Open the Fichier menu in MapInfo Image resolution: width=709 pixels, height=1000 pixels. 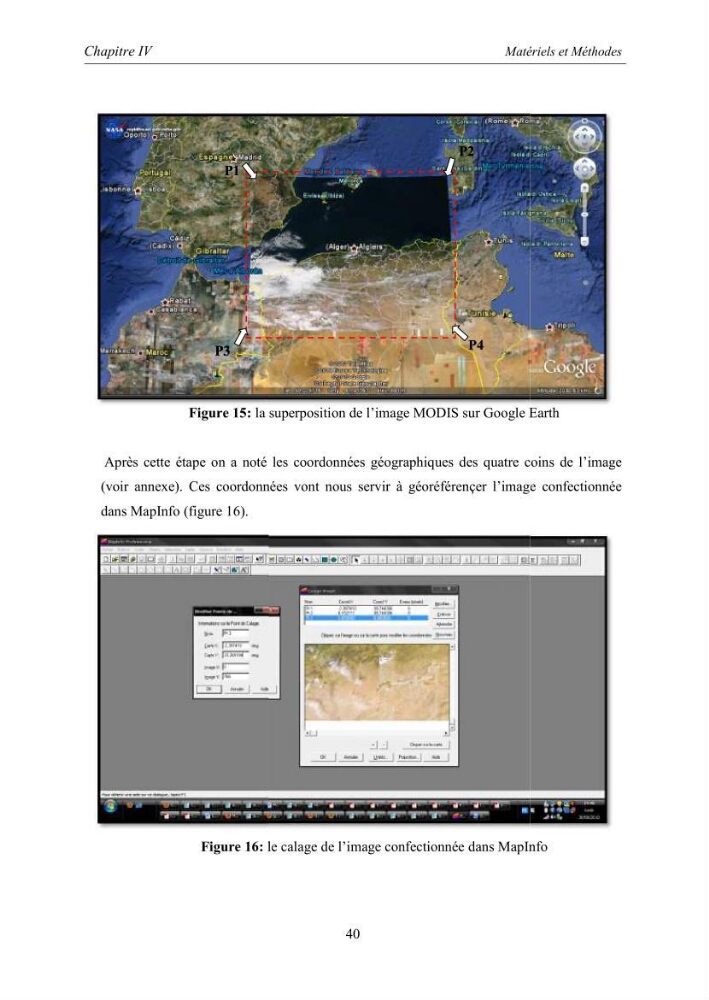108,549
